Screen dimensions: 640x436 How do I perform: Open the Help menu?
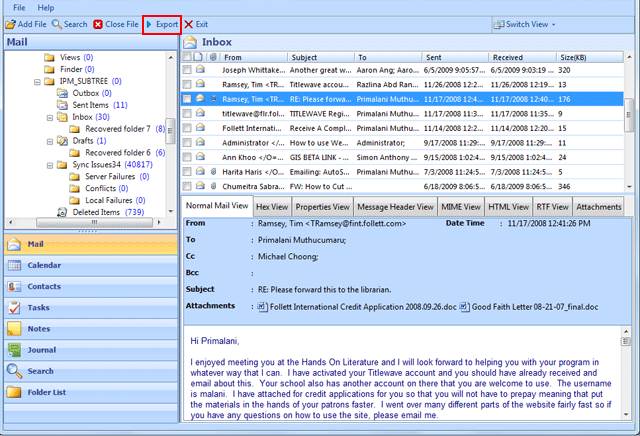tap(46, 8)
